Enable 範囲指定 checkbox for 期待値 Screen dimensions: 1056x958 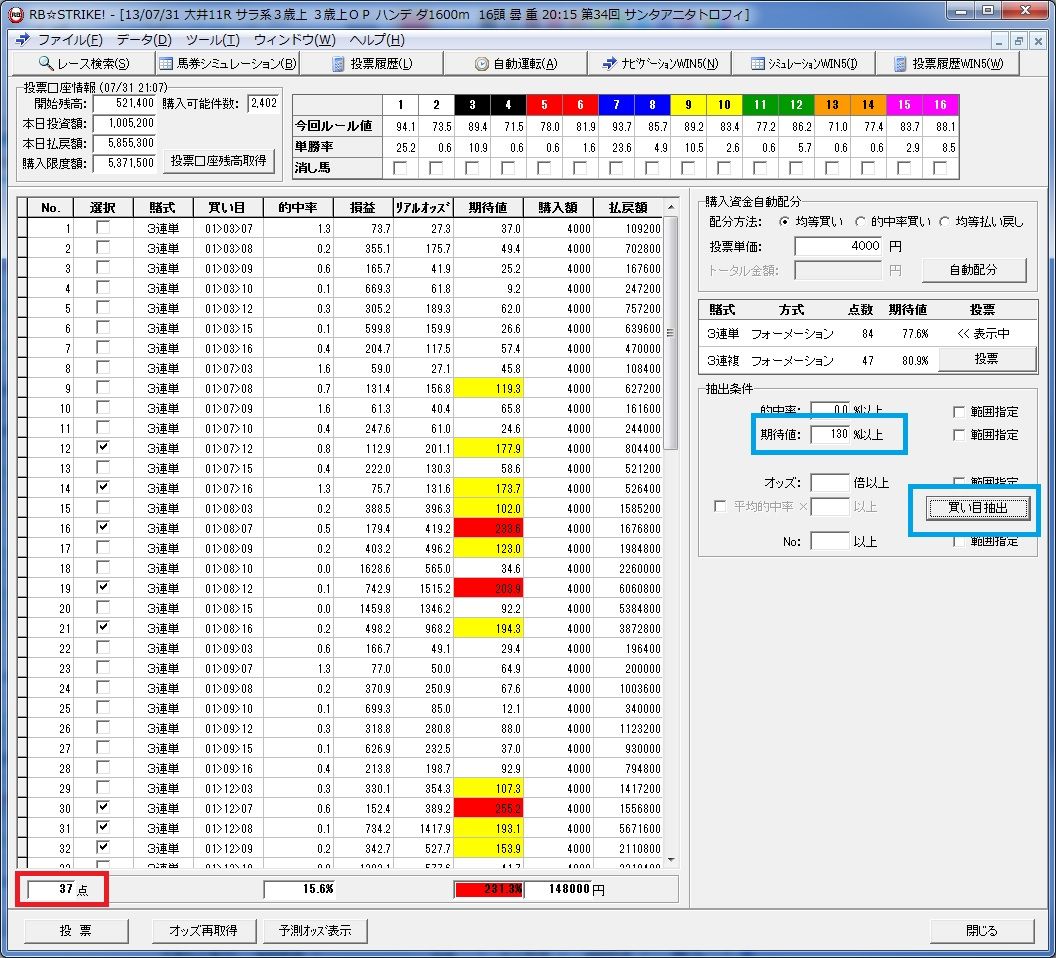click(x=959, y=435)
